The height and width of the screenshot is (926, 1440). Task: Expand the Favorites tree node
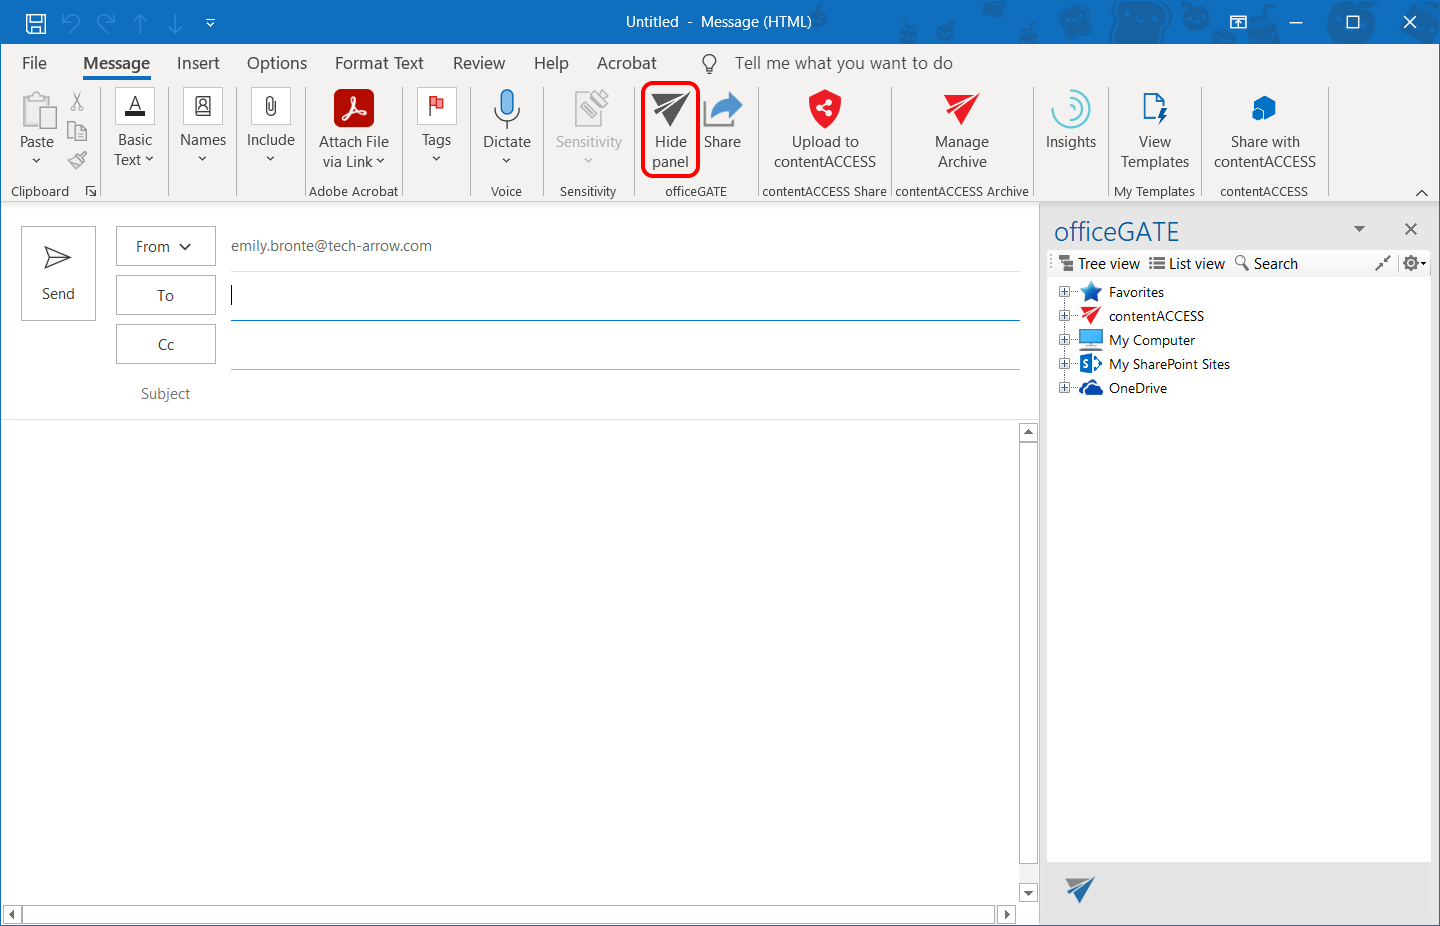click(1064, 292)
